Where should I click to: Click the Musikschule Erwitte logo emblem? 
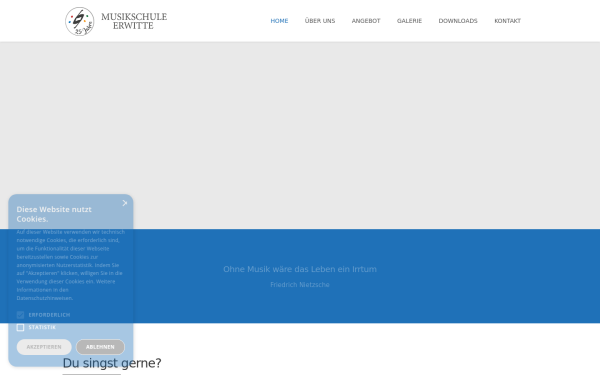point(80,21)
